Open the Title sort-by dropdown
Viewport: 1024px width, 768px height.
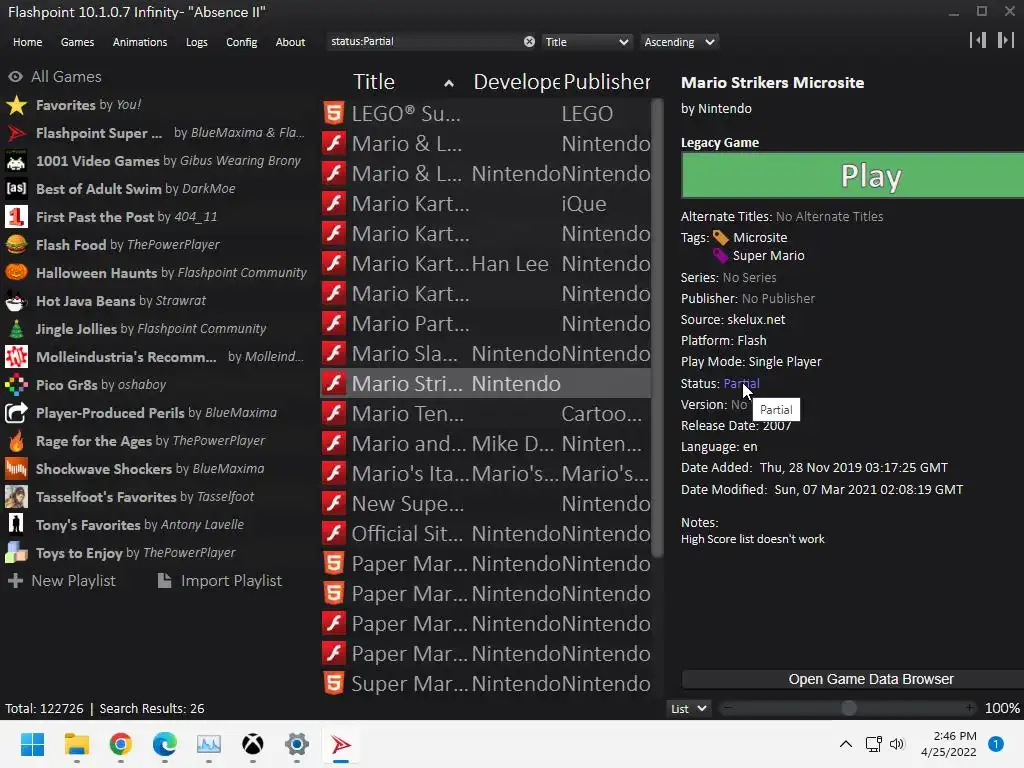(586, 42)
